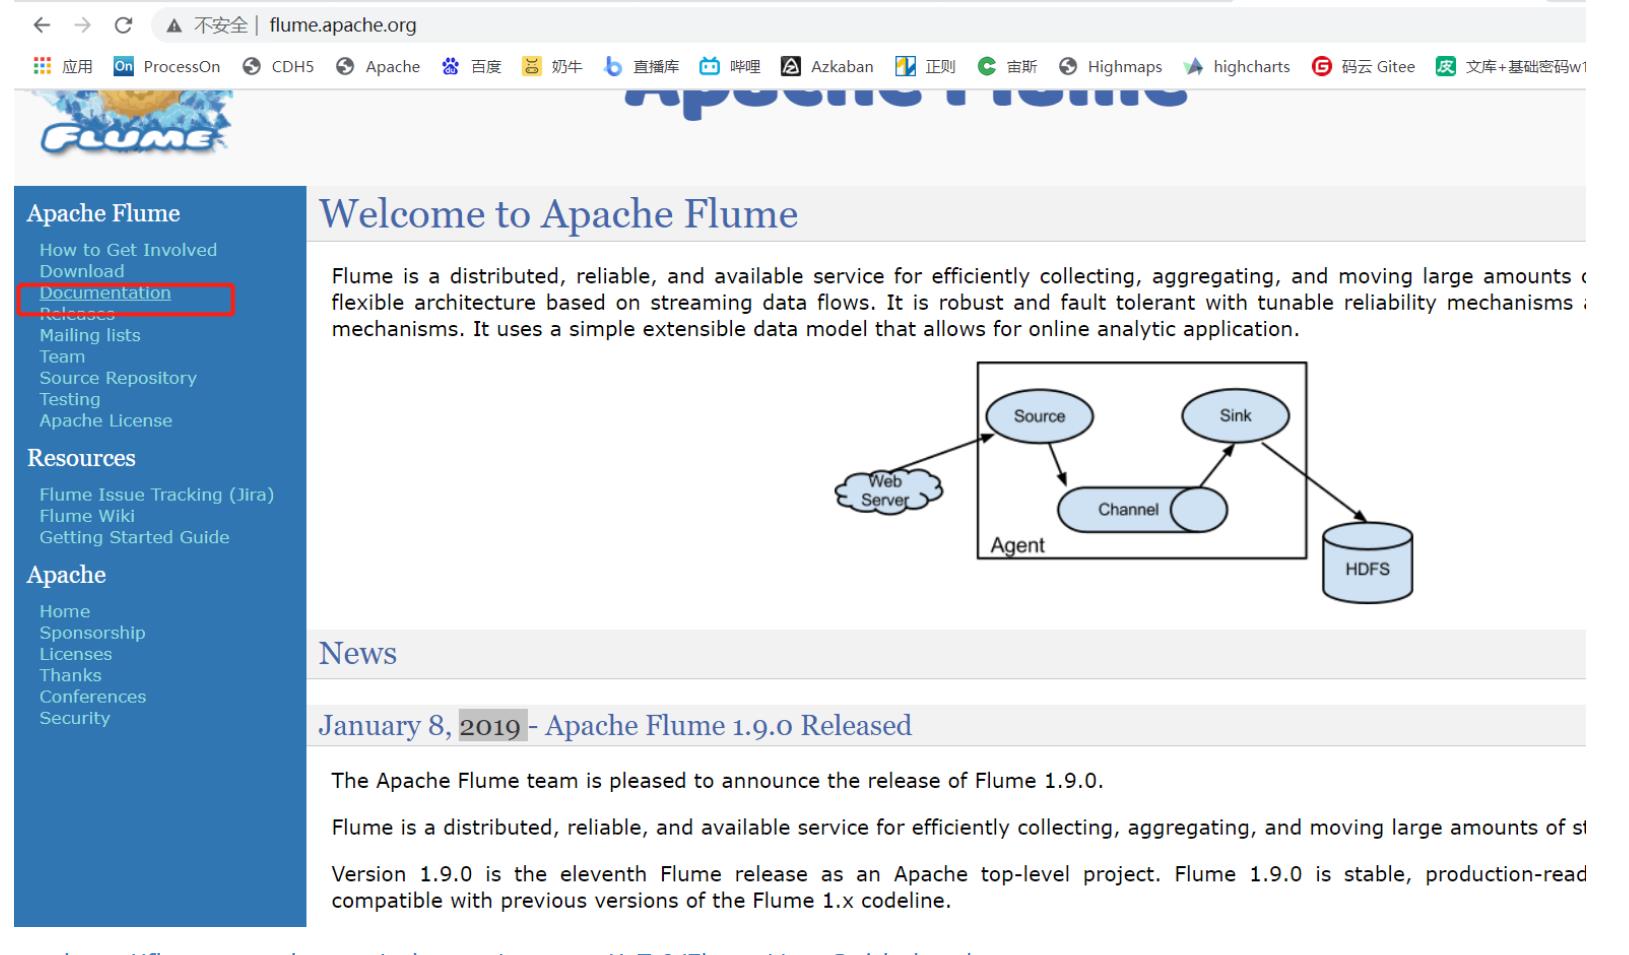Open the 码云 Gitee bookmark
The width and height of the screenshot is (1629, 955).
click(x=1364, y=66)
